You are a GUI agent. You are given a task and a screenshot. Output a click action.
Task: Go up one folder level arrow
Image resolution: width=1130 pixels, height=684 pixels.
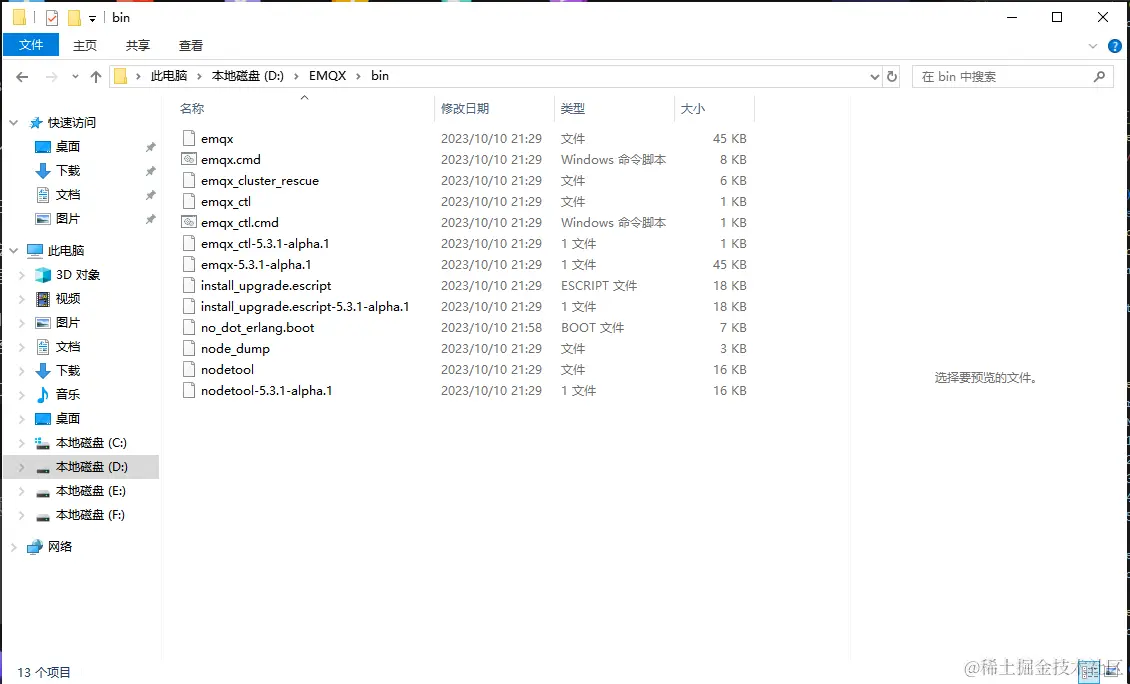coord(96,76)
